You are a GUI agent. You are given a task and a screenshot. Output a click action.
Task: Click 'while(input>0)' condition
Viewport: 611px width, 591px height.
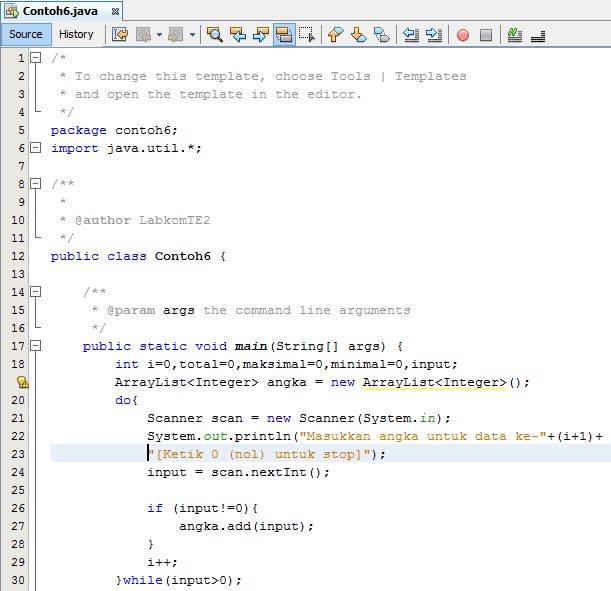tap(178, 580)
